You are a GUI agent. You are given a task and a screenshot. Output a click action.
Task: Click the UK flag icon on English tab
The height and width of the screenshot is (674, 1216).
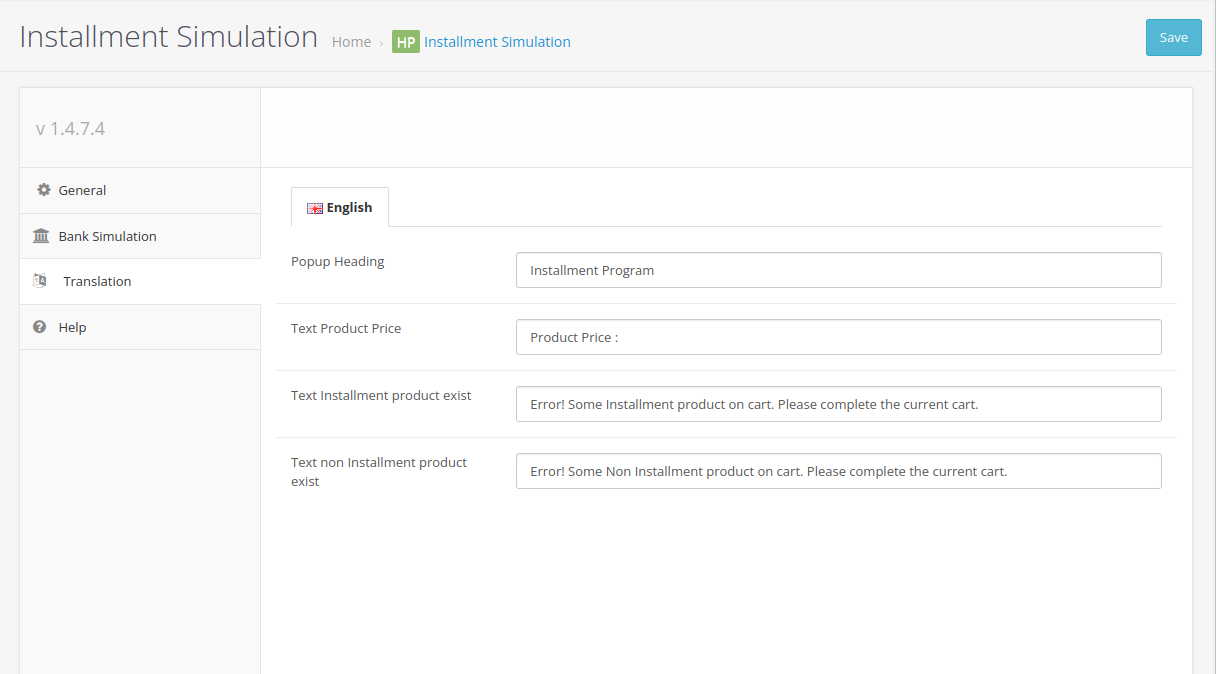click(315, 208)
